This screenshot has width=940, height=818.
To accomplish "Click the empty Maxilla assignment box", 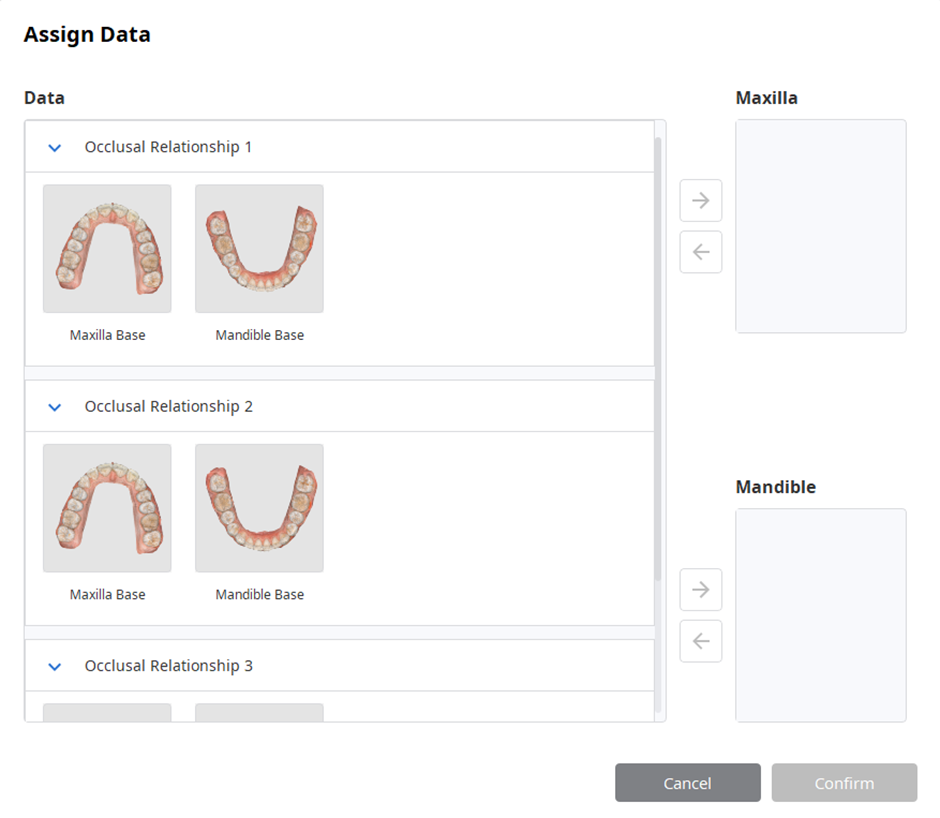I will pyautogui.click(x=821, y=226).
